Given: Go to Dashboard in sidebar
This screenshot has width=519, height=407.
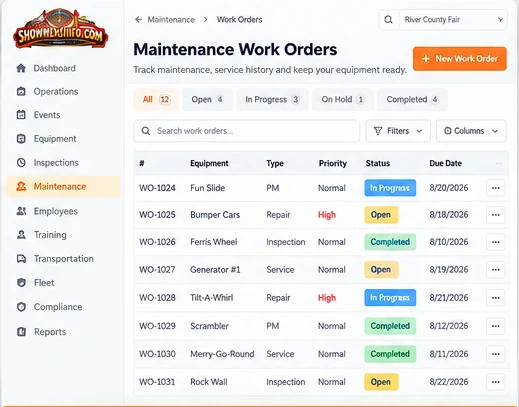Looking at the screenshot, I should (63, 68).
